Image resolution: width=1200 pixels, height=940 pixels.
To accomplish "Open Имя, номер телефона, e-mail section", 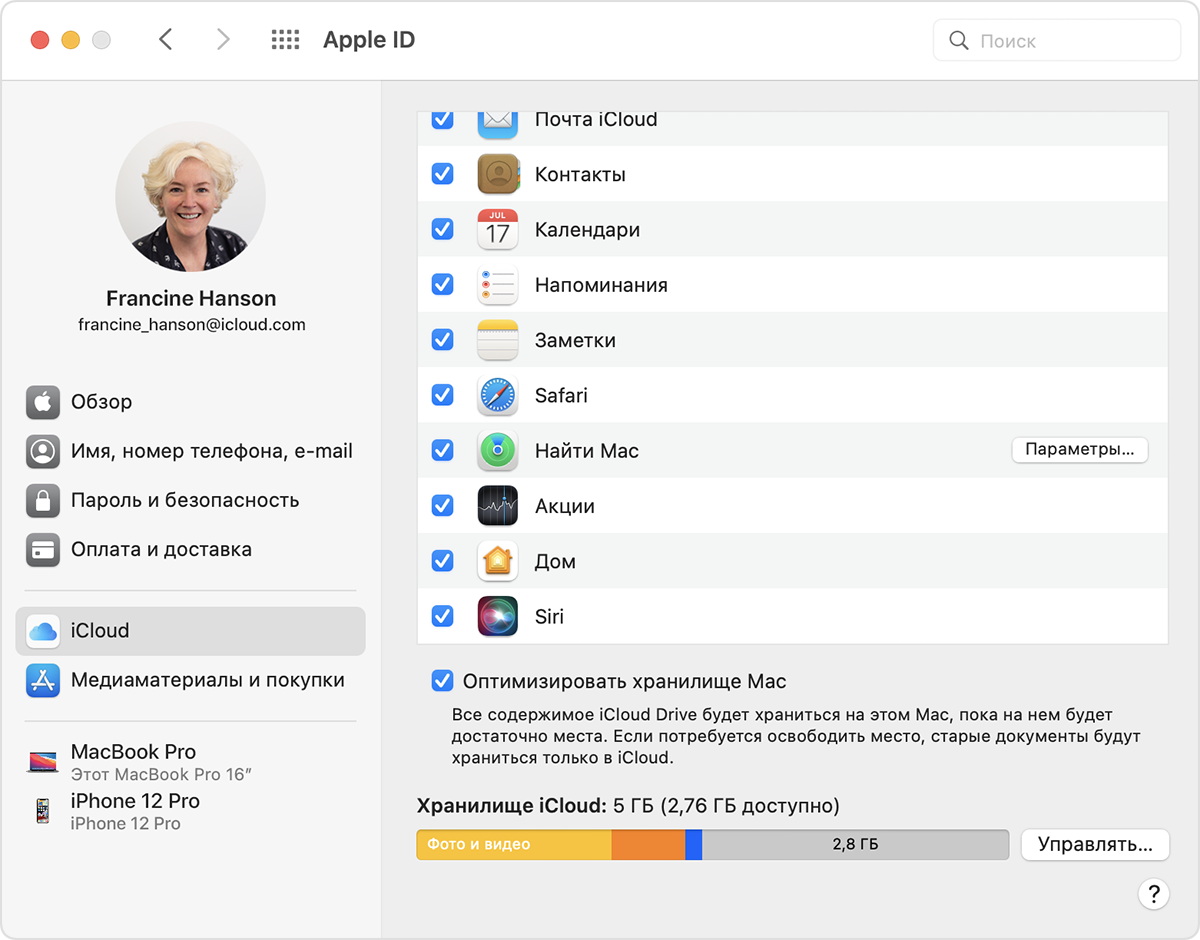I will pos(190,451).
